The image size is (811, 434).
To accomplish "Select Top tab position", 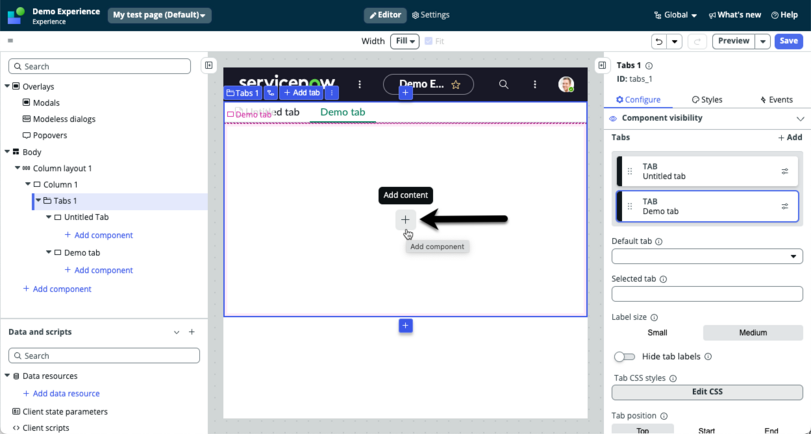I will (x=643, y=429).
